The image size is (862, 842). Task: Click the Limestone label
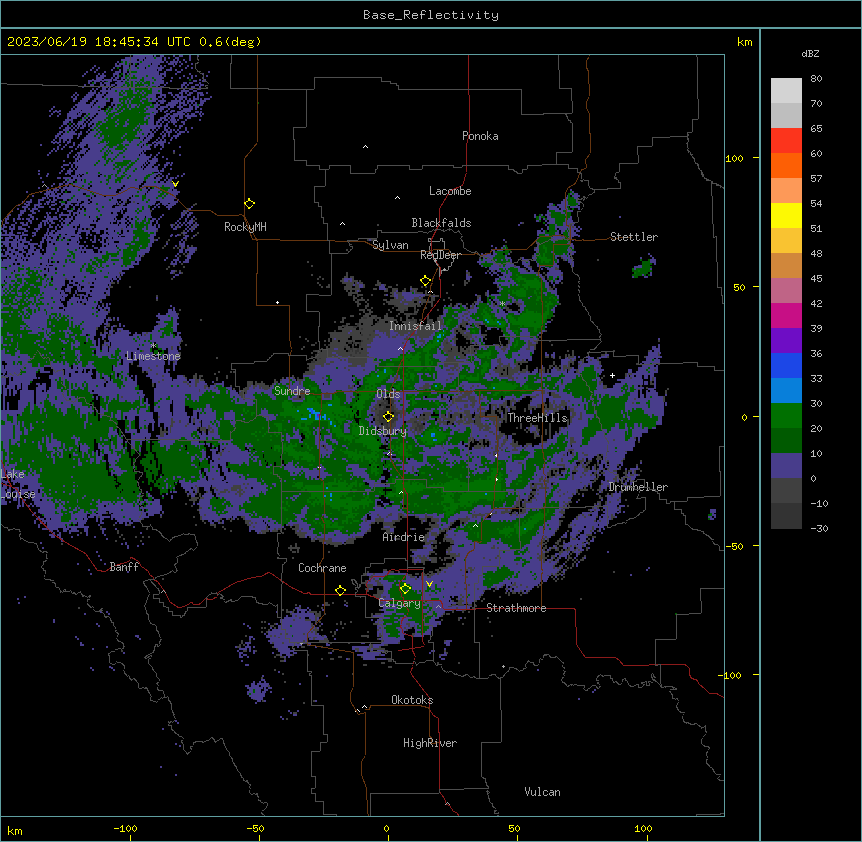(153, 356)
